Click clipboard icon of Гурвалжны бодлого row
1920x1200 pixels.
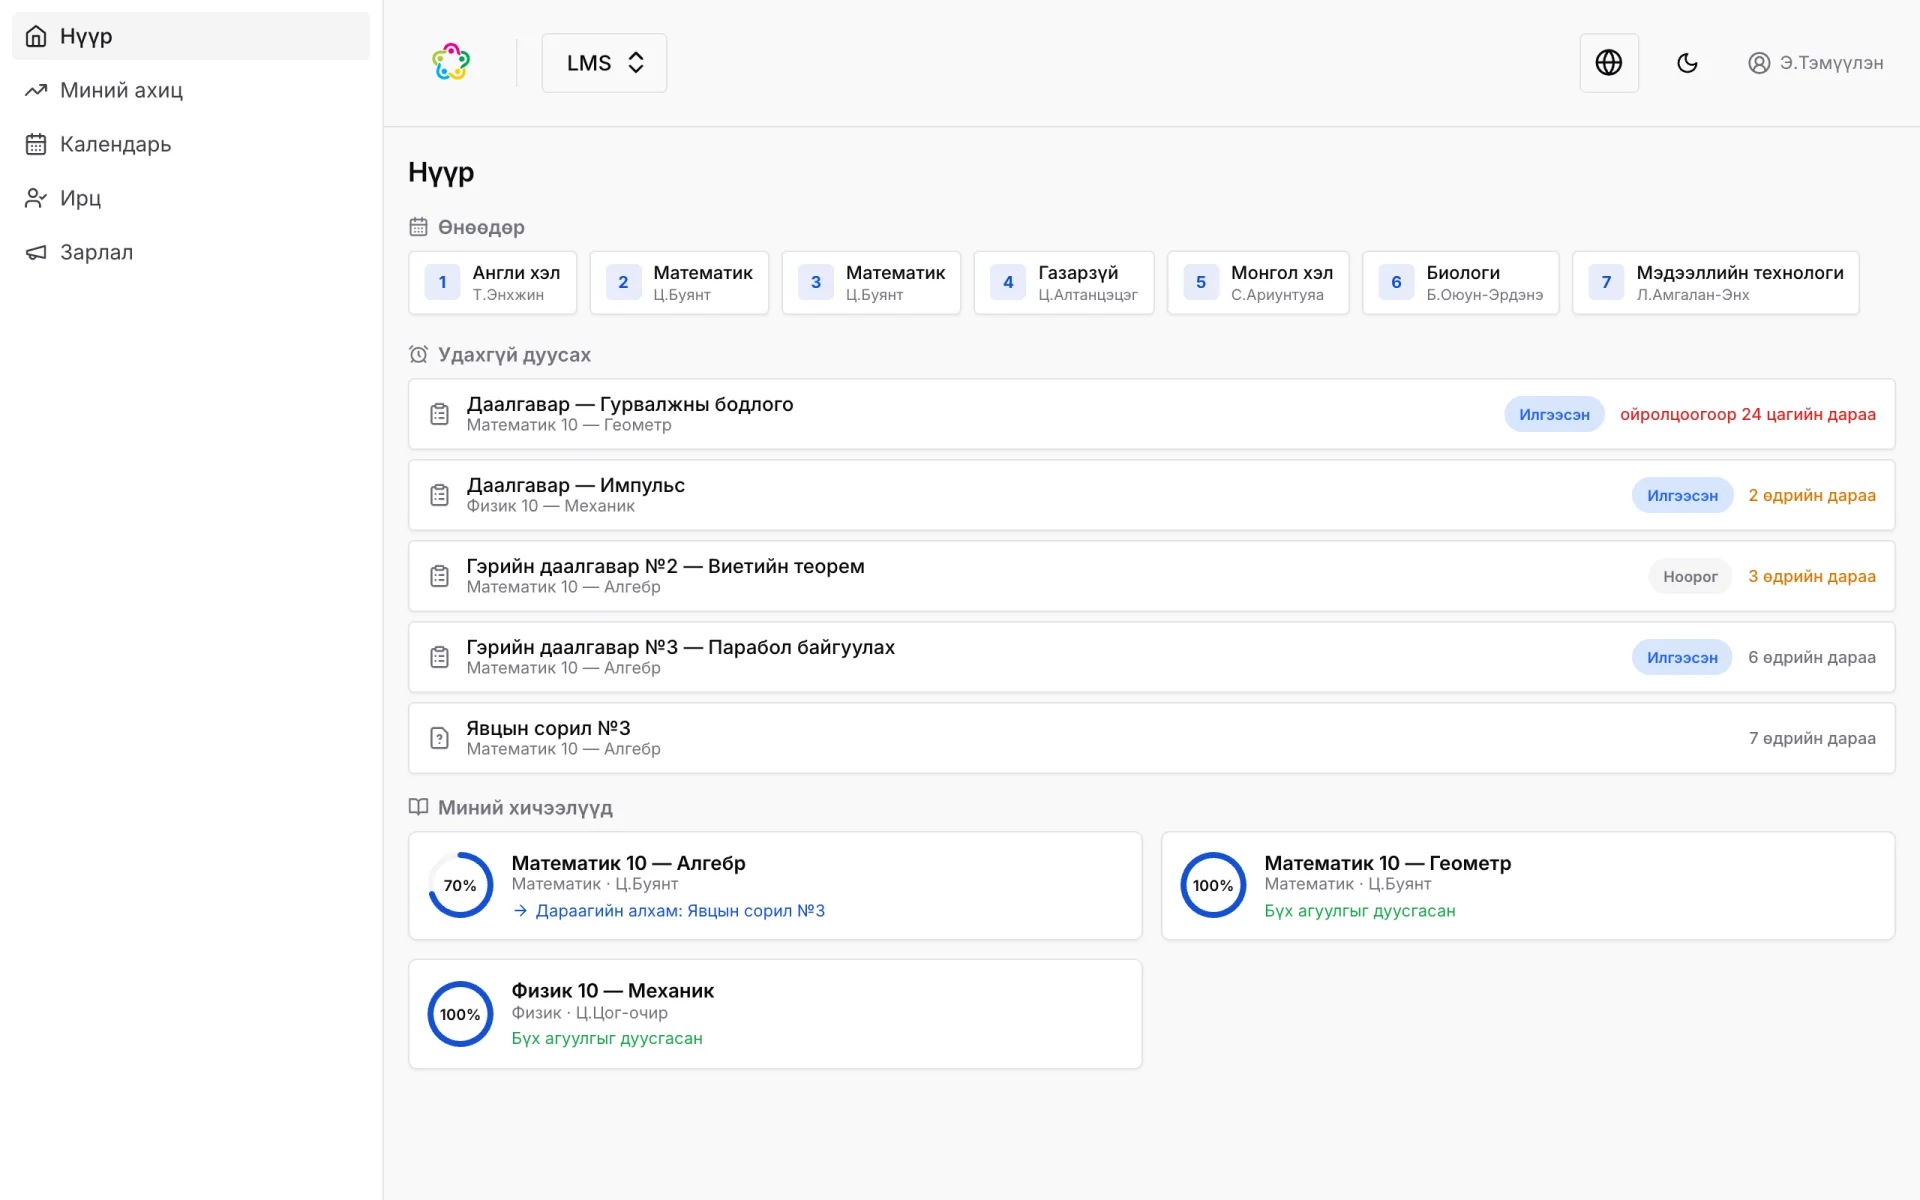pos(439,414)
